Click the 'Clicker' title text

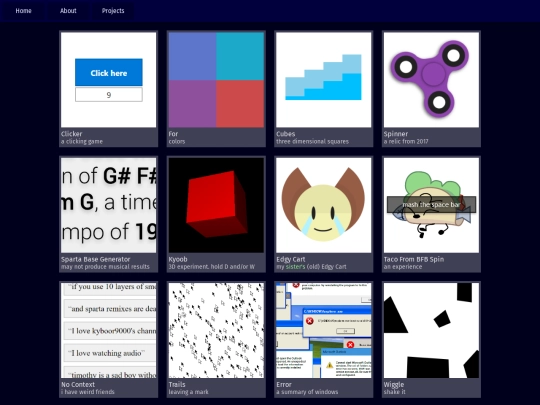coord(72,134)
